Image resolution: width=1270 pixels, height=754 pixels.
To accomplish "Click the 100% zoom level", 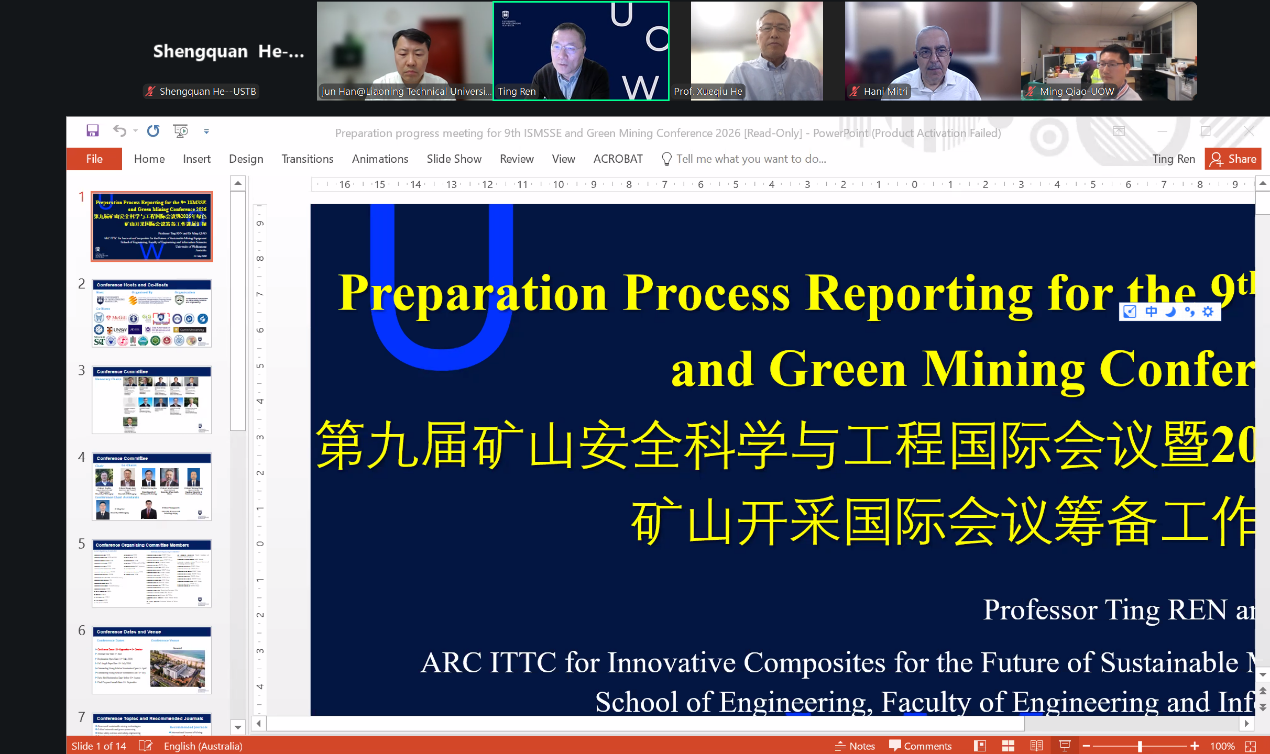I will [x=1222, y=746].
